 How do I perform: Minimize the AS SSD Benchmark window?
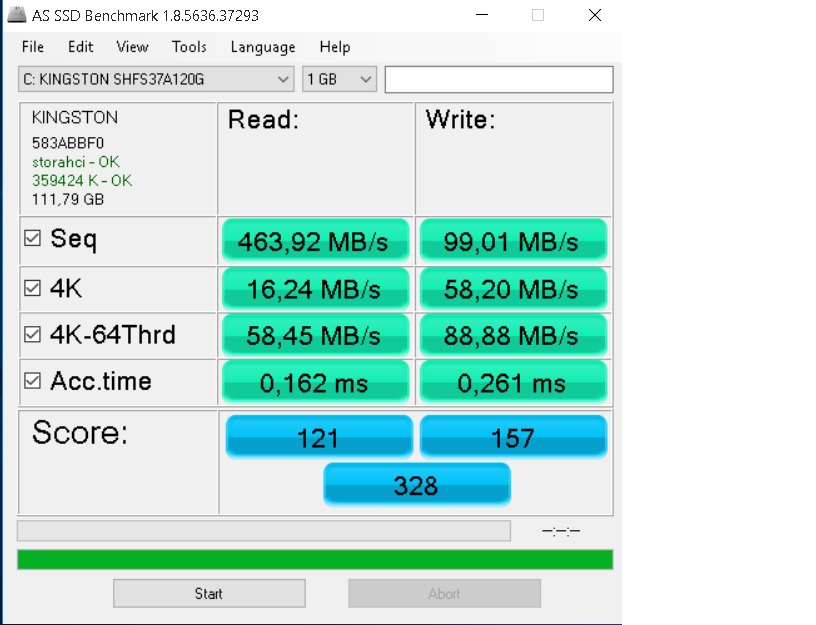(x=482, y=15)
